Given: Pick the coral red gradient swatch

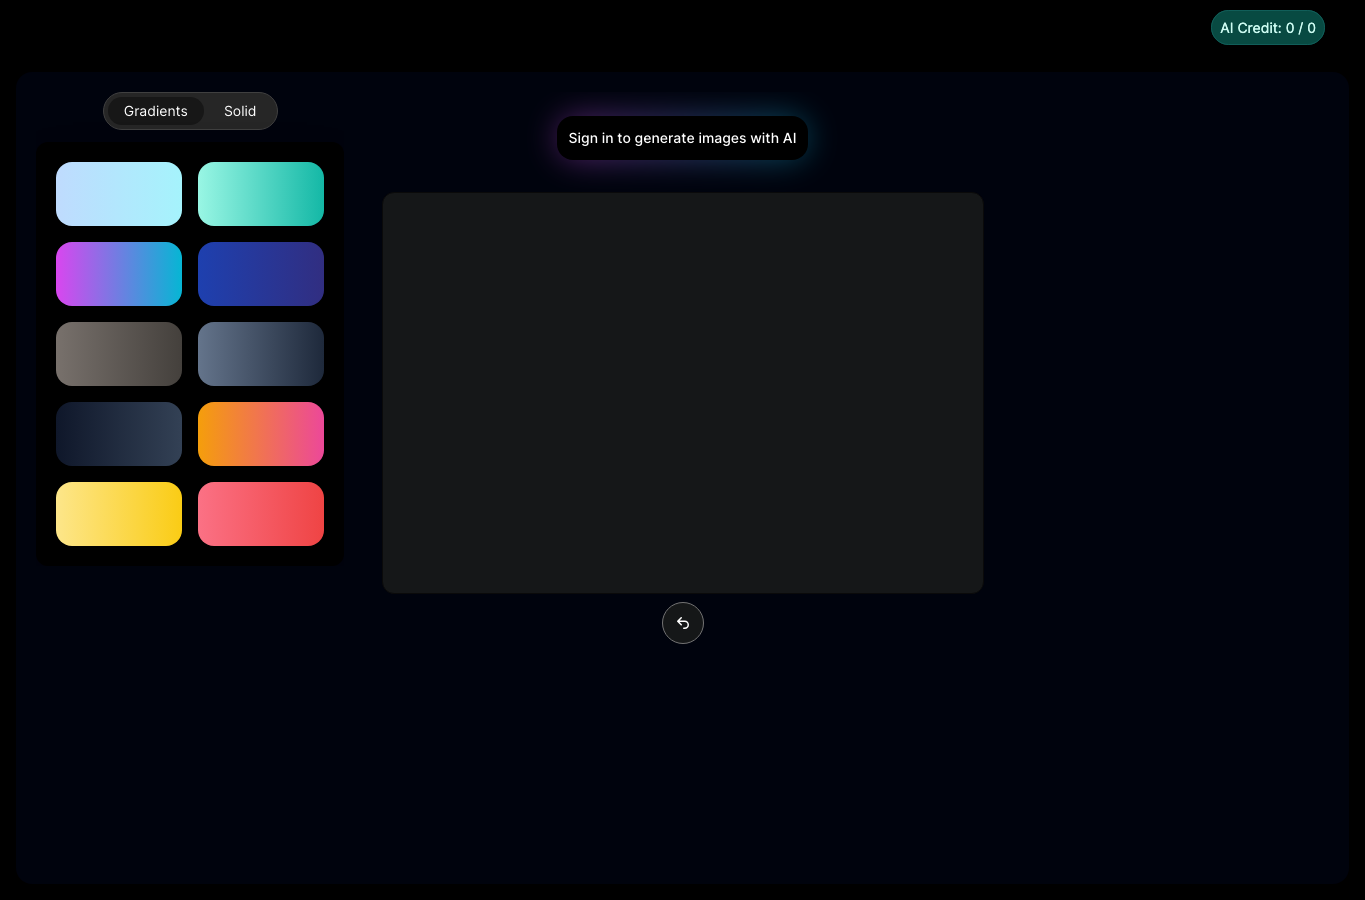Looking at the screenshot, I should [261, 514].
